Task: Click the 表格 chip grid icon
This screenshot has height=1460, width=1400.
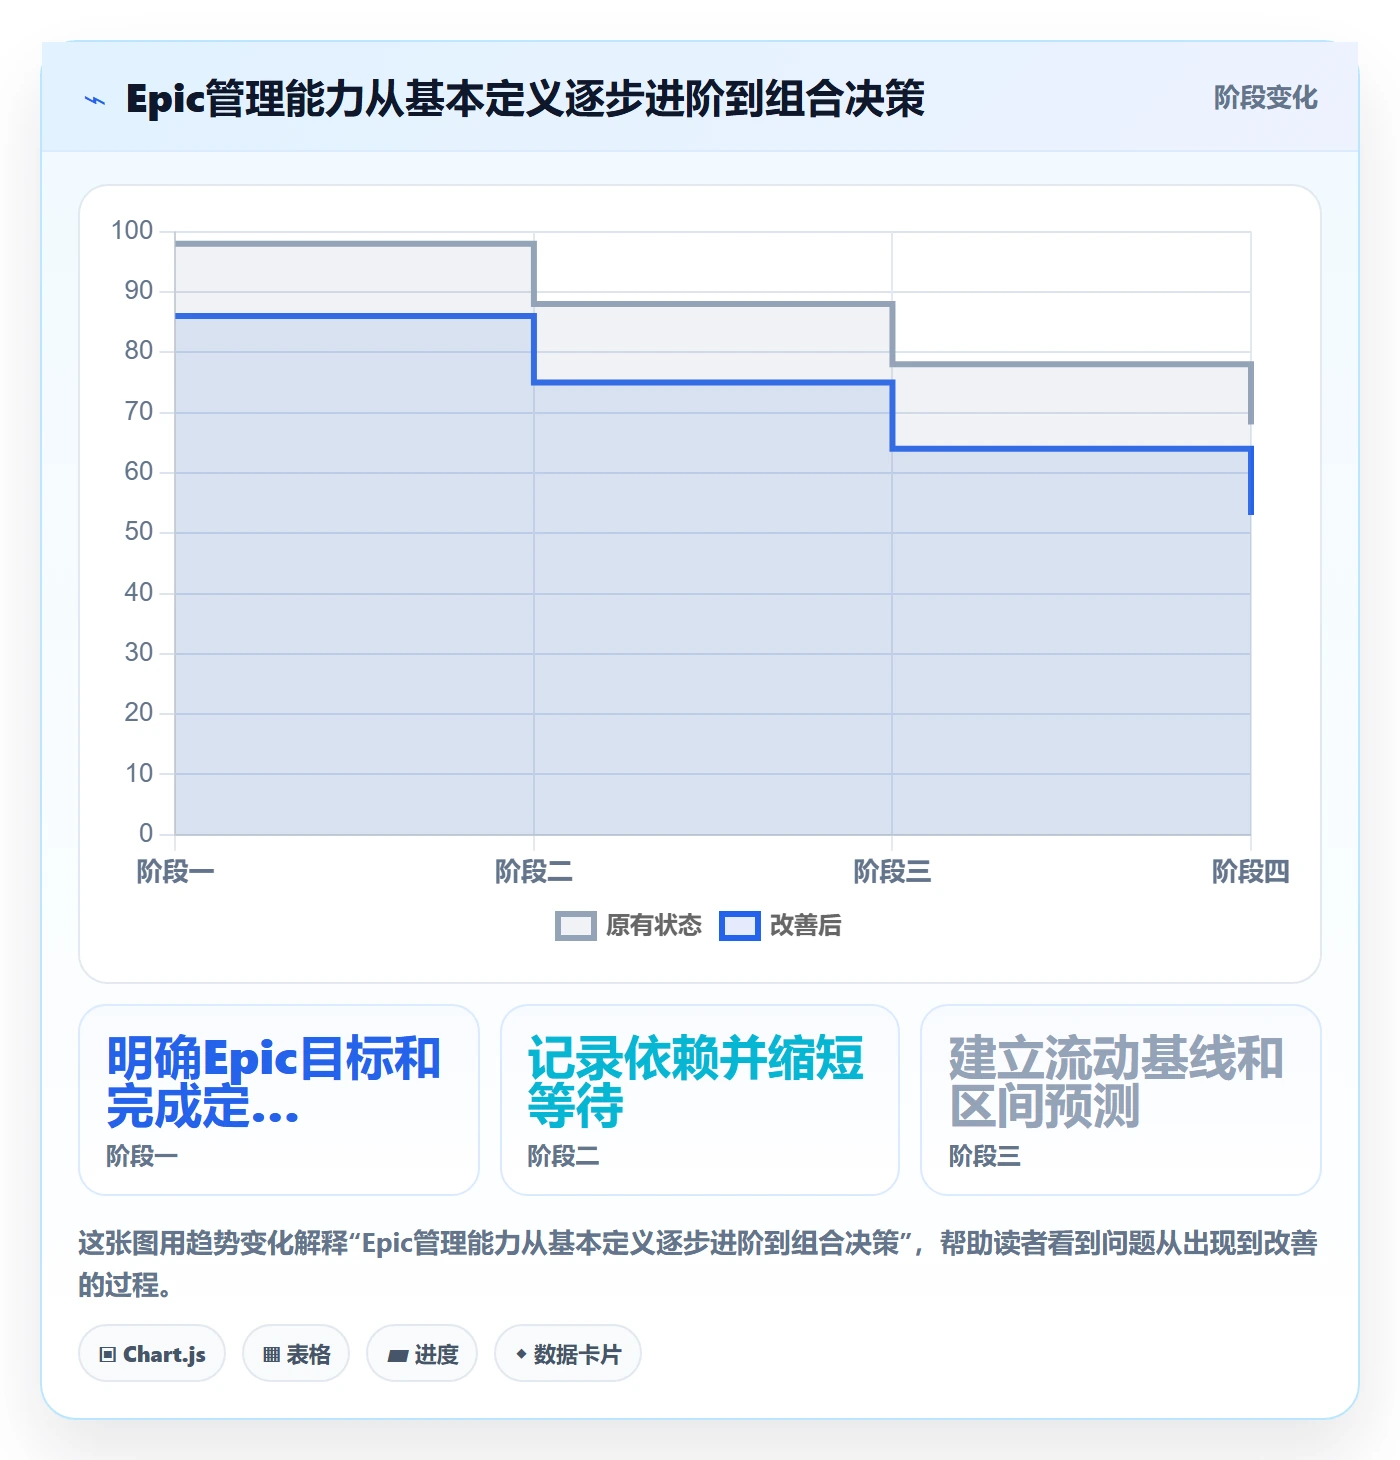Action: coord(271,1355)
